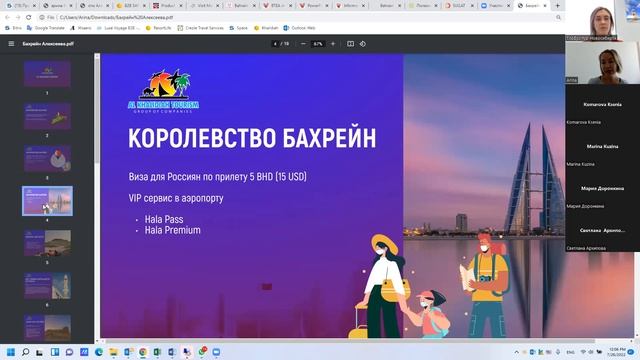
Task: Rotate the PDF document counterclockwise
Action: tap(363, 44)
